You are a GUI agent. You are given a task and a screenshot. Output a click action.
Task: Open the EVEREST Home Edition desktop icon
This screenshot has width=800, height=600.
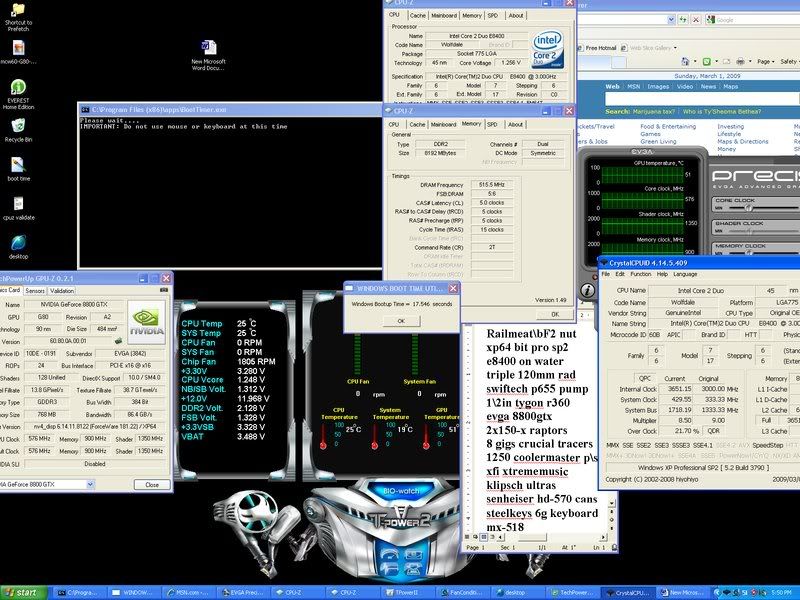[18, 94]
